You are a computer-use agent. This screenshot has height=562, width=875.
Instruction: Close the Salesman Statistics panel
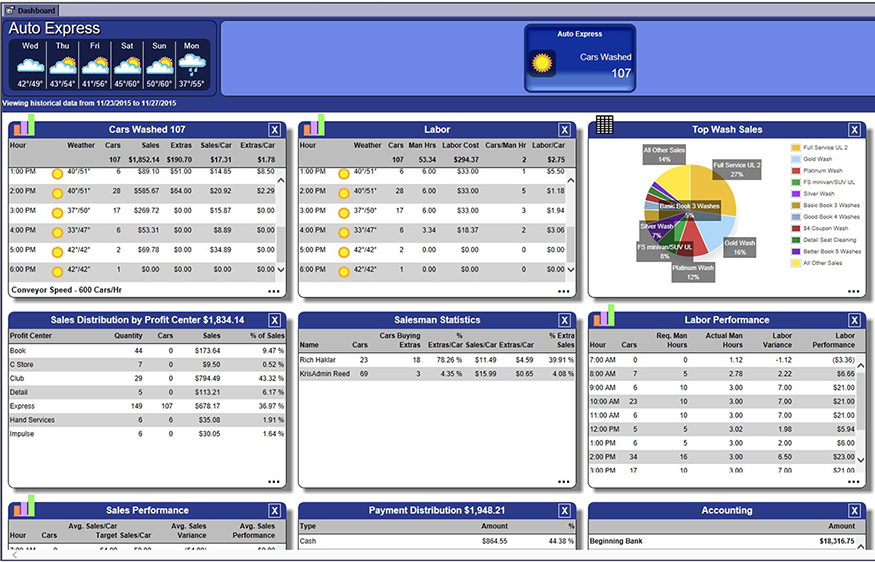point(564,321)
